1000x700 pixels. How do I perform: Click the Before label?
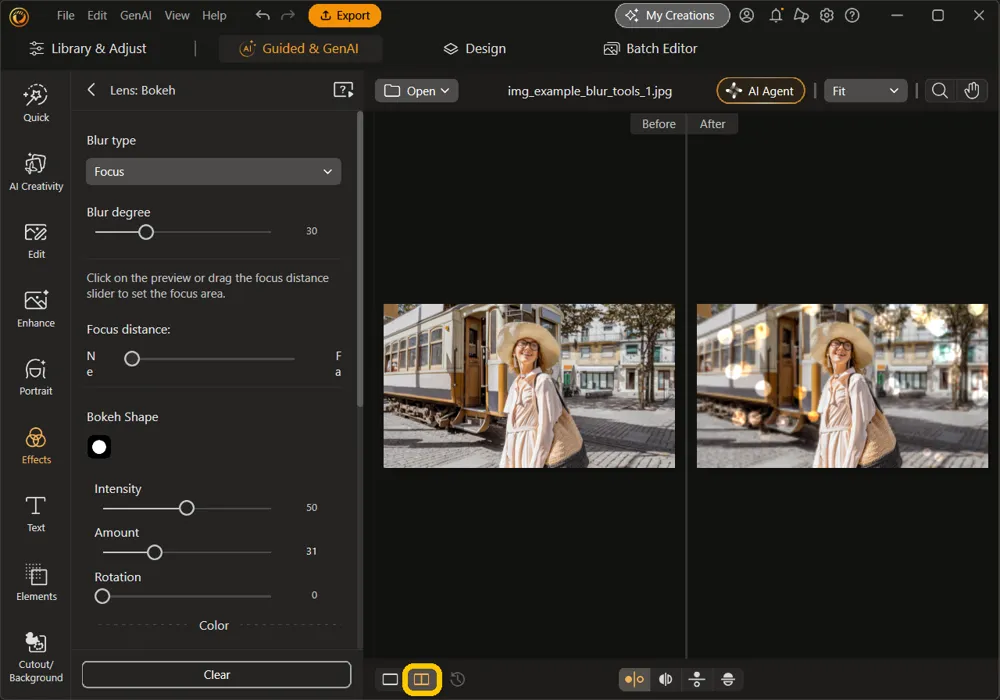tap(658, 124)
